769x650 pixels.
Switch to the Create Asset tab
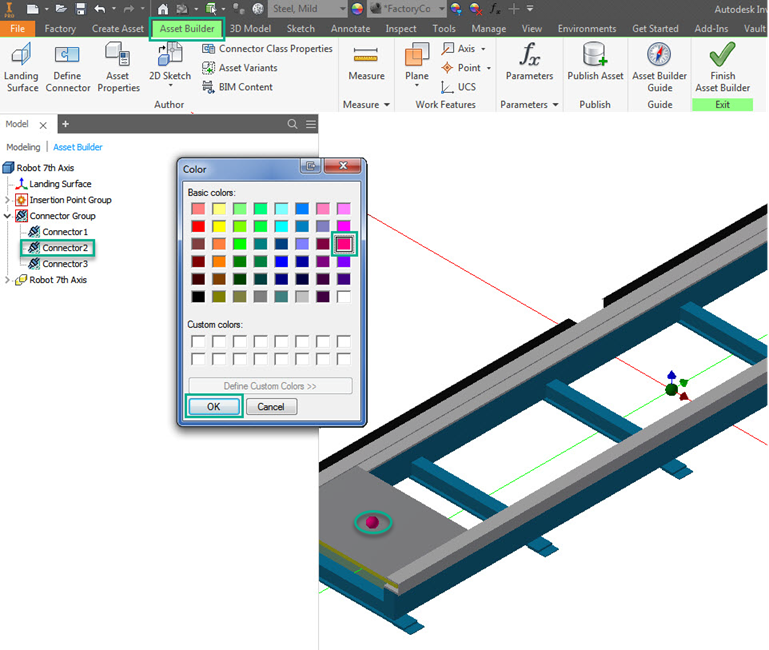[118, 28]
